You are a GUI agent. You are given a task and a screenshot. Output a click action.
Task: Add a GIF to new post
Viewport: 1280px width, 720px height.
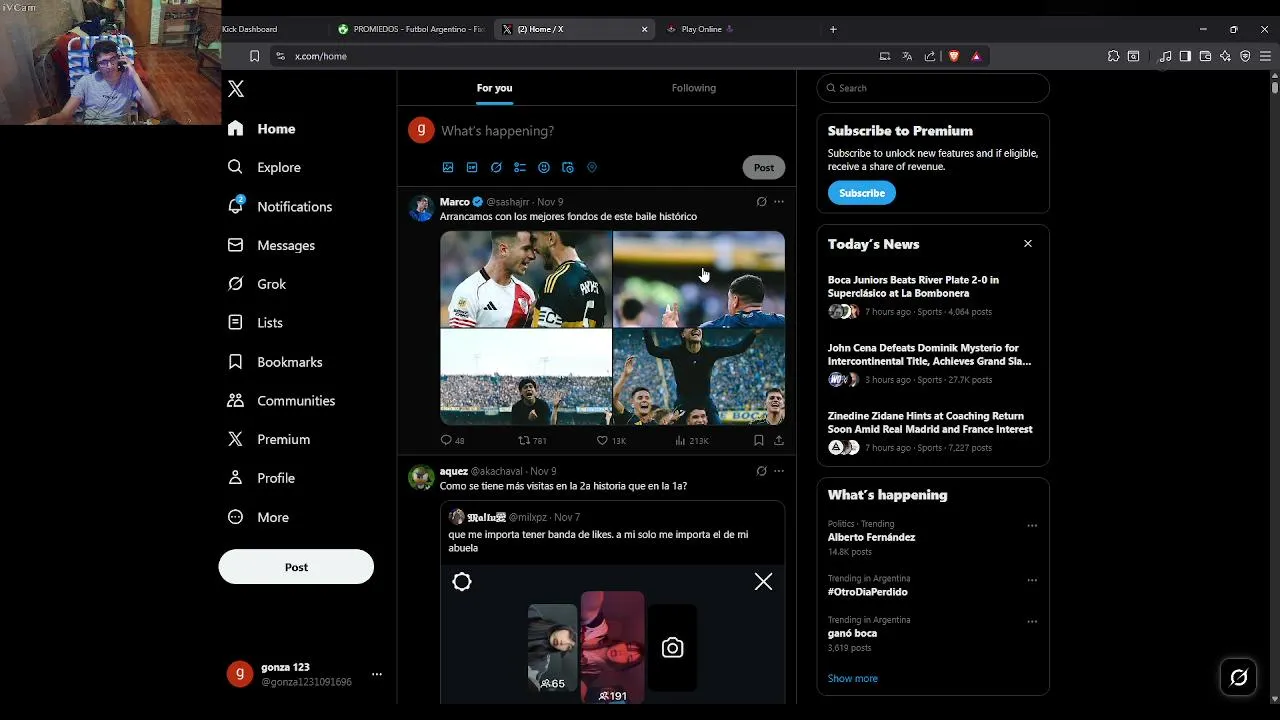472,167
